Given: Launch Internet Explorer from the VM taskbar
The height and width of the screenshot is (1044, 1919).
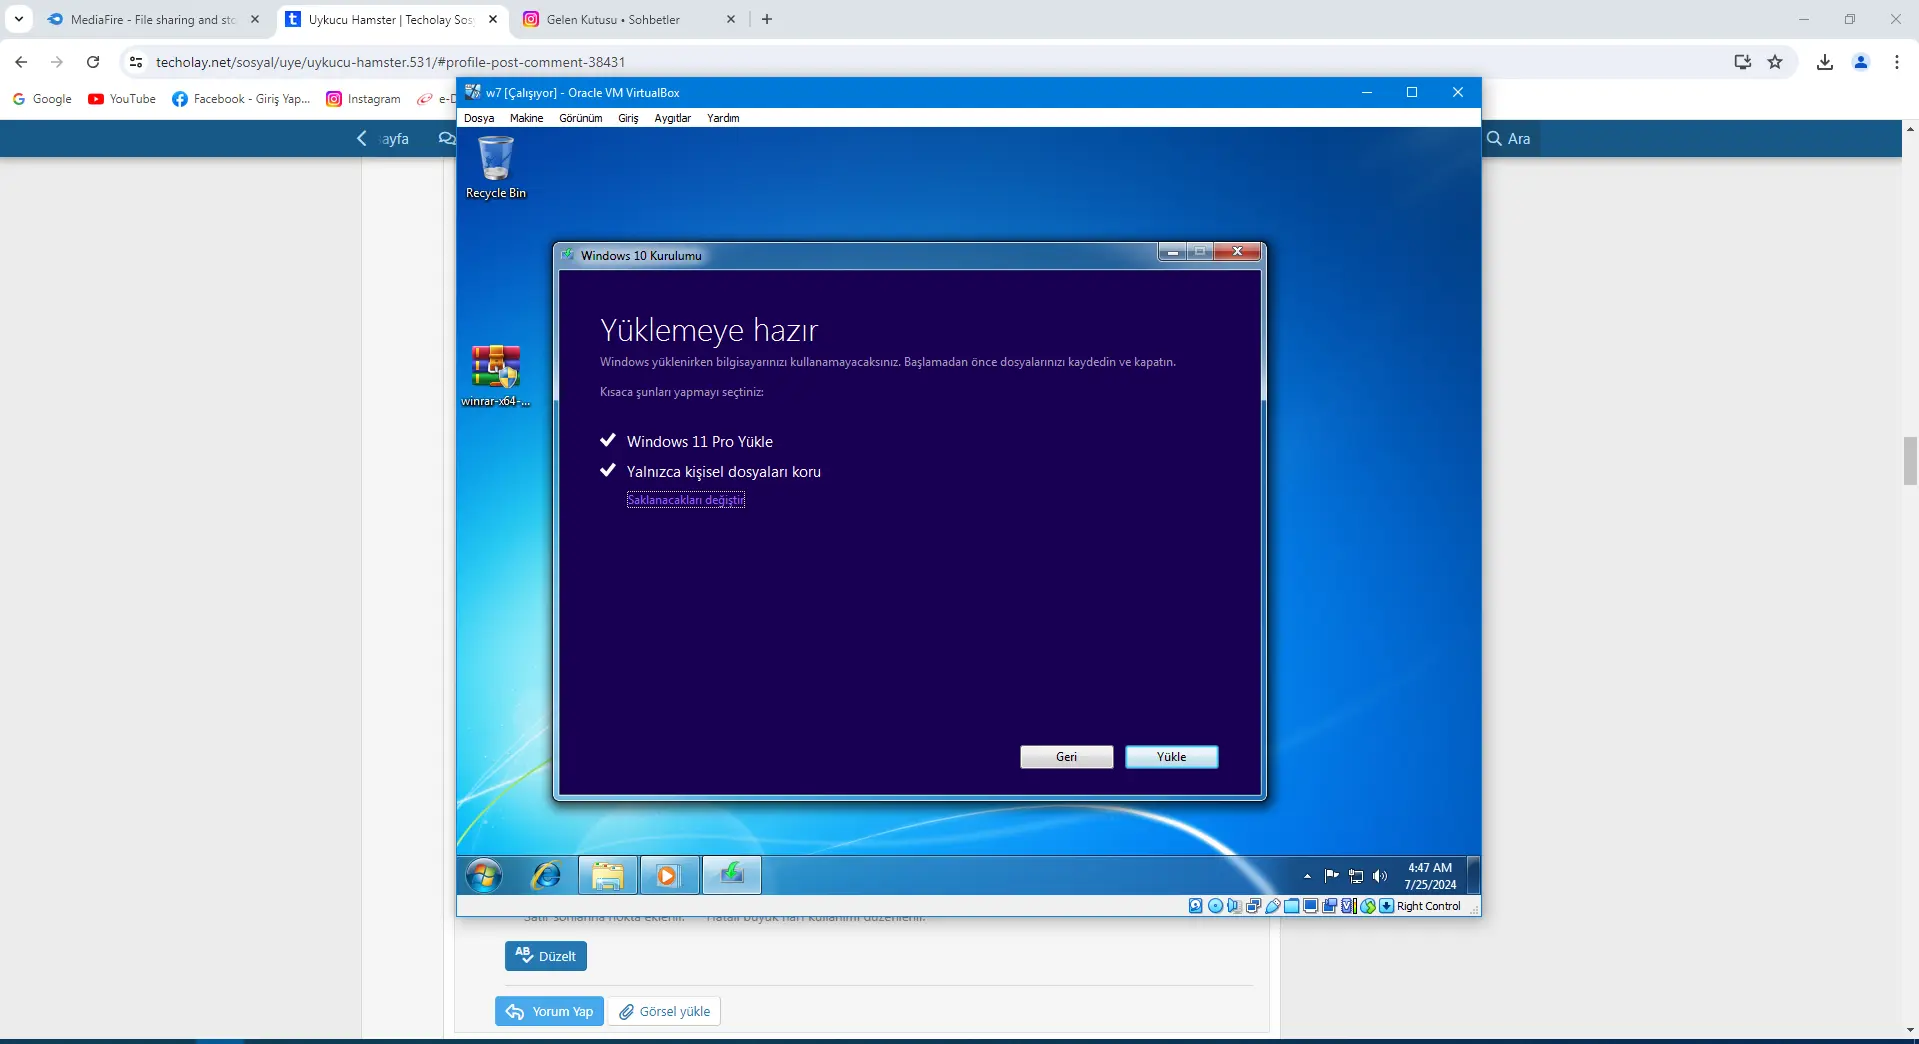Looking at the screenshot, I should (546, 876).
